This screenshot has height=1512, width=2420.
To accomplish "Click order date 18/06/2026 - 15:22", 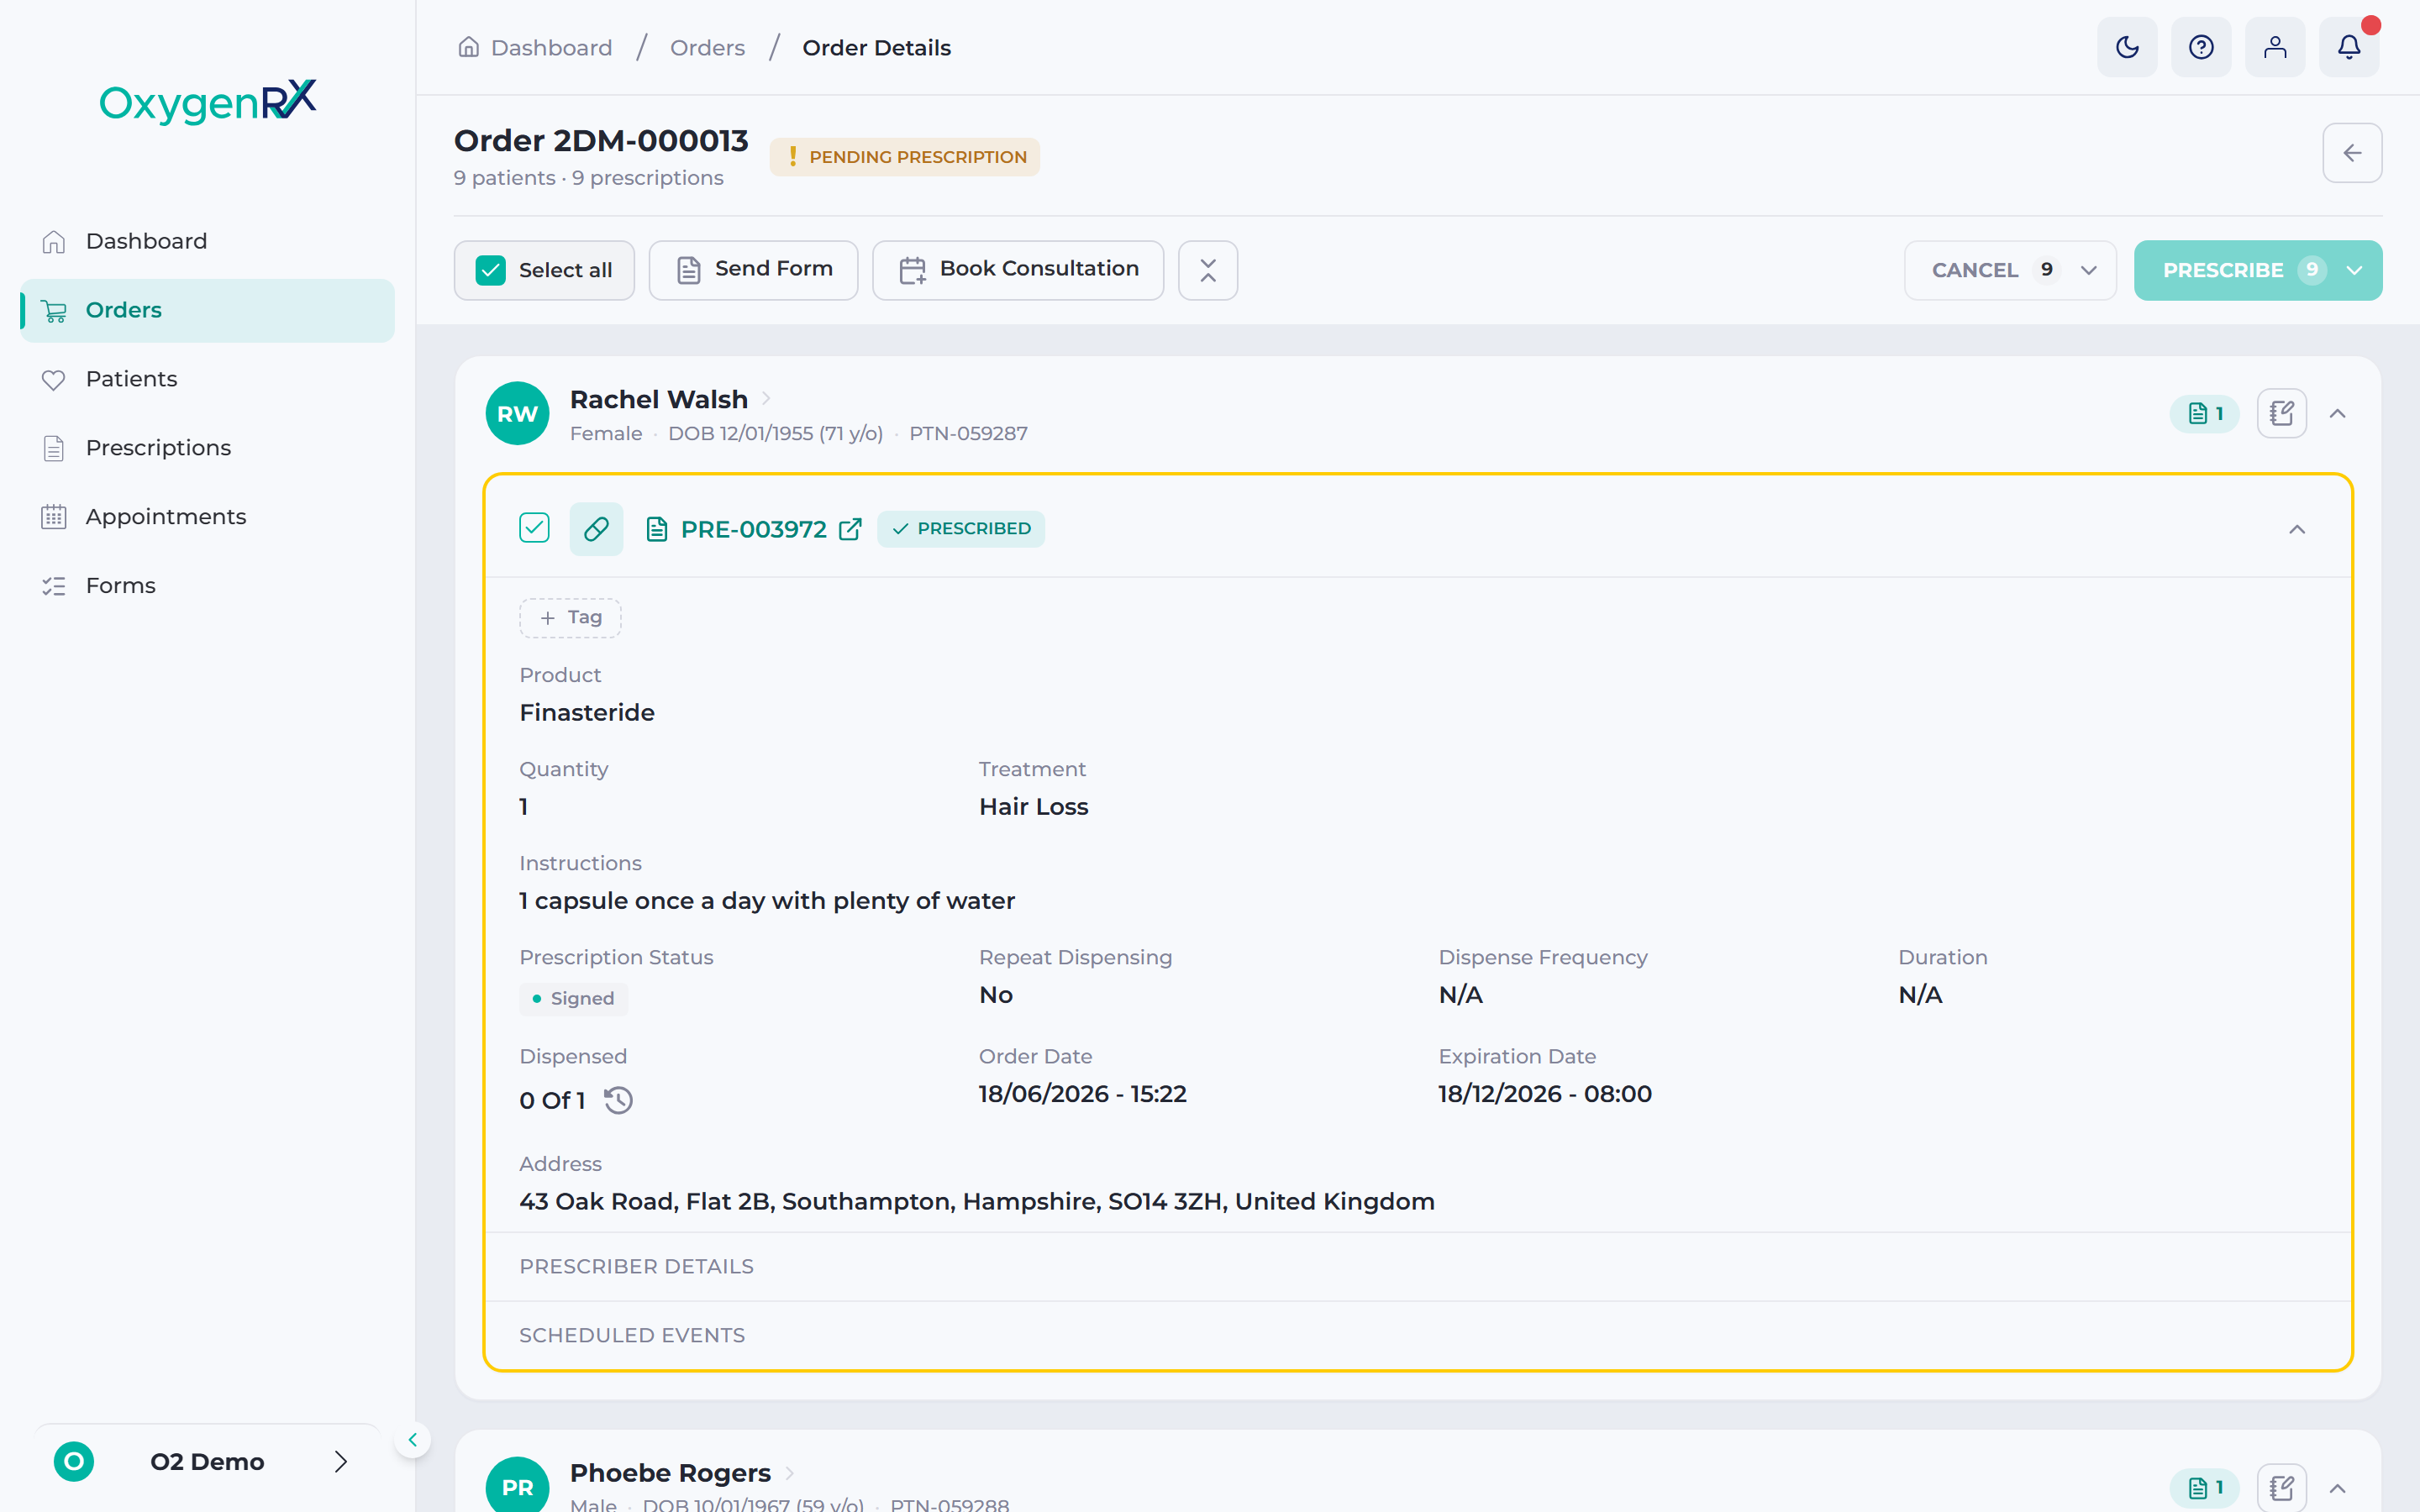I will tap(1082, 1093).
